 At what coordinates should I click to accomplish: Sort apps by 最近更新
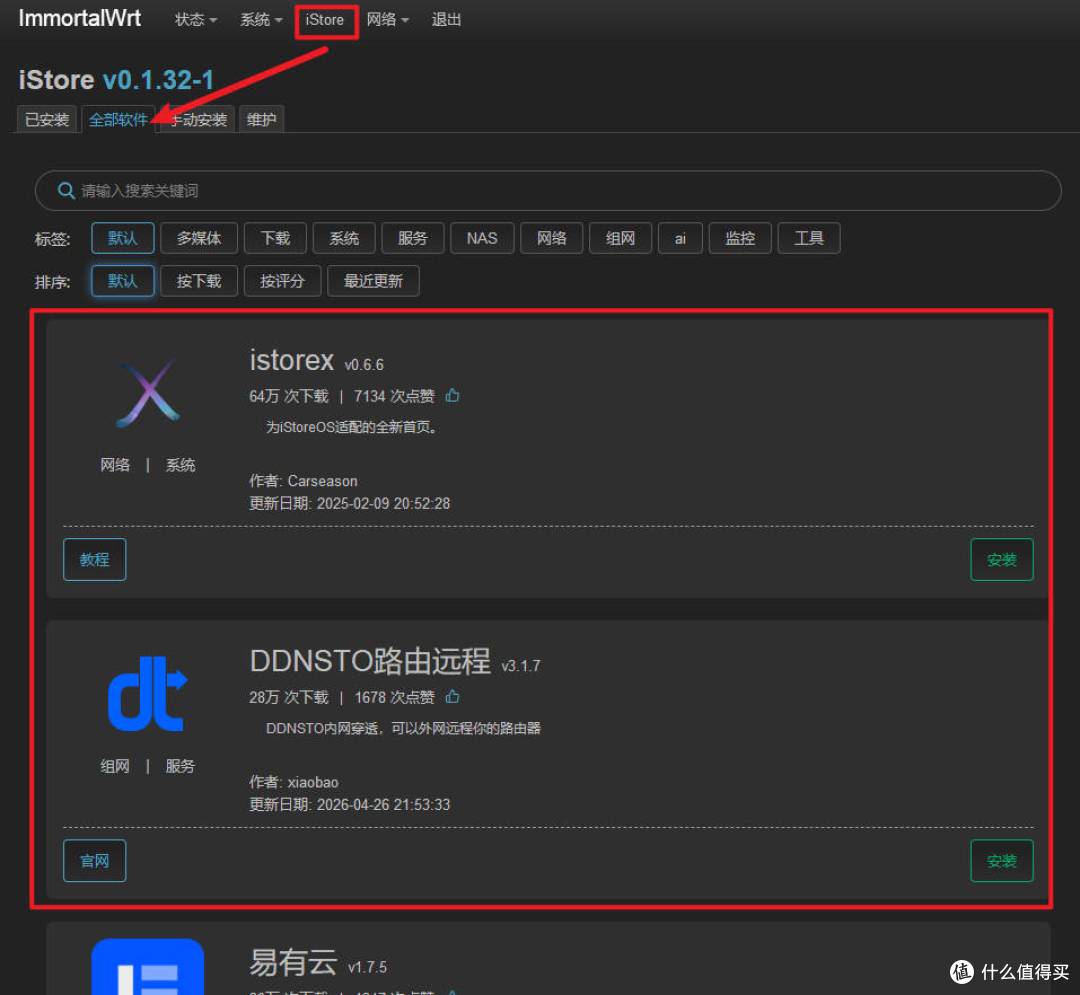[x=373, y=281]
